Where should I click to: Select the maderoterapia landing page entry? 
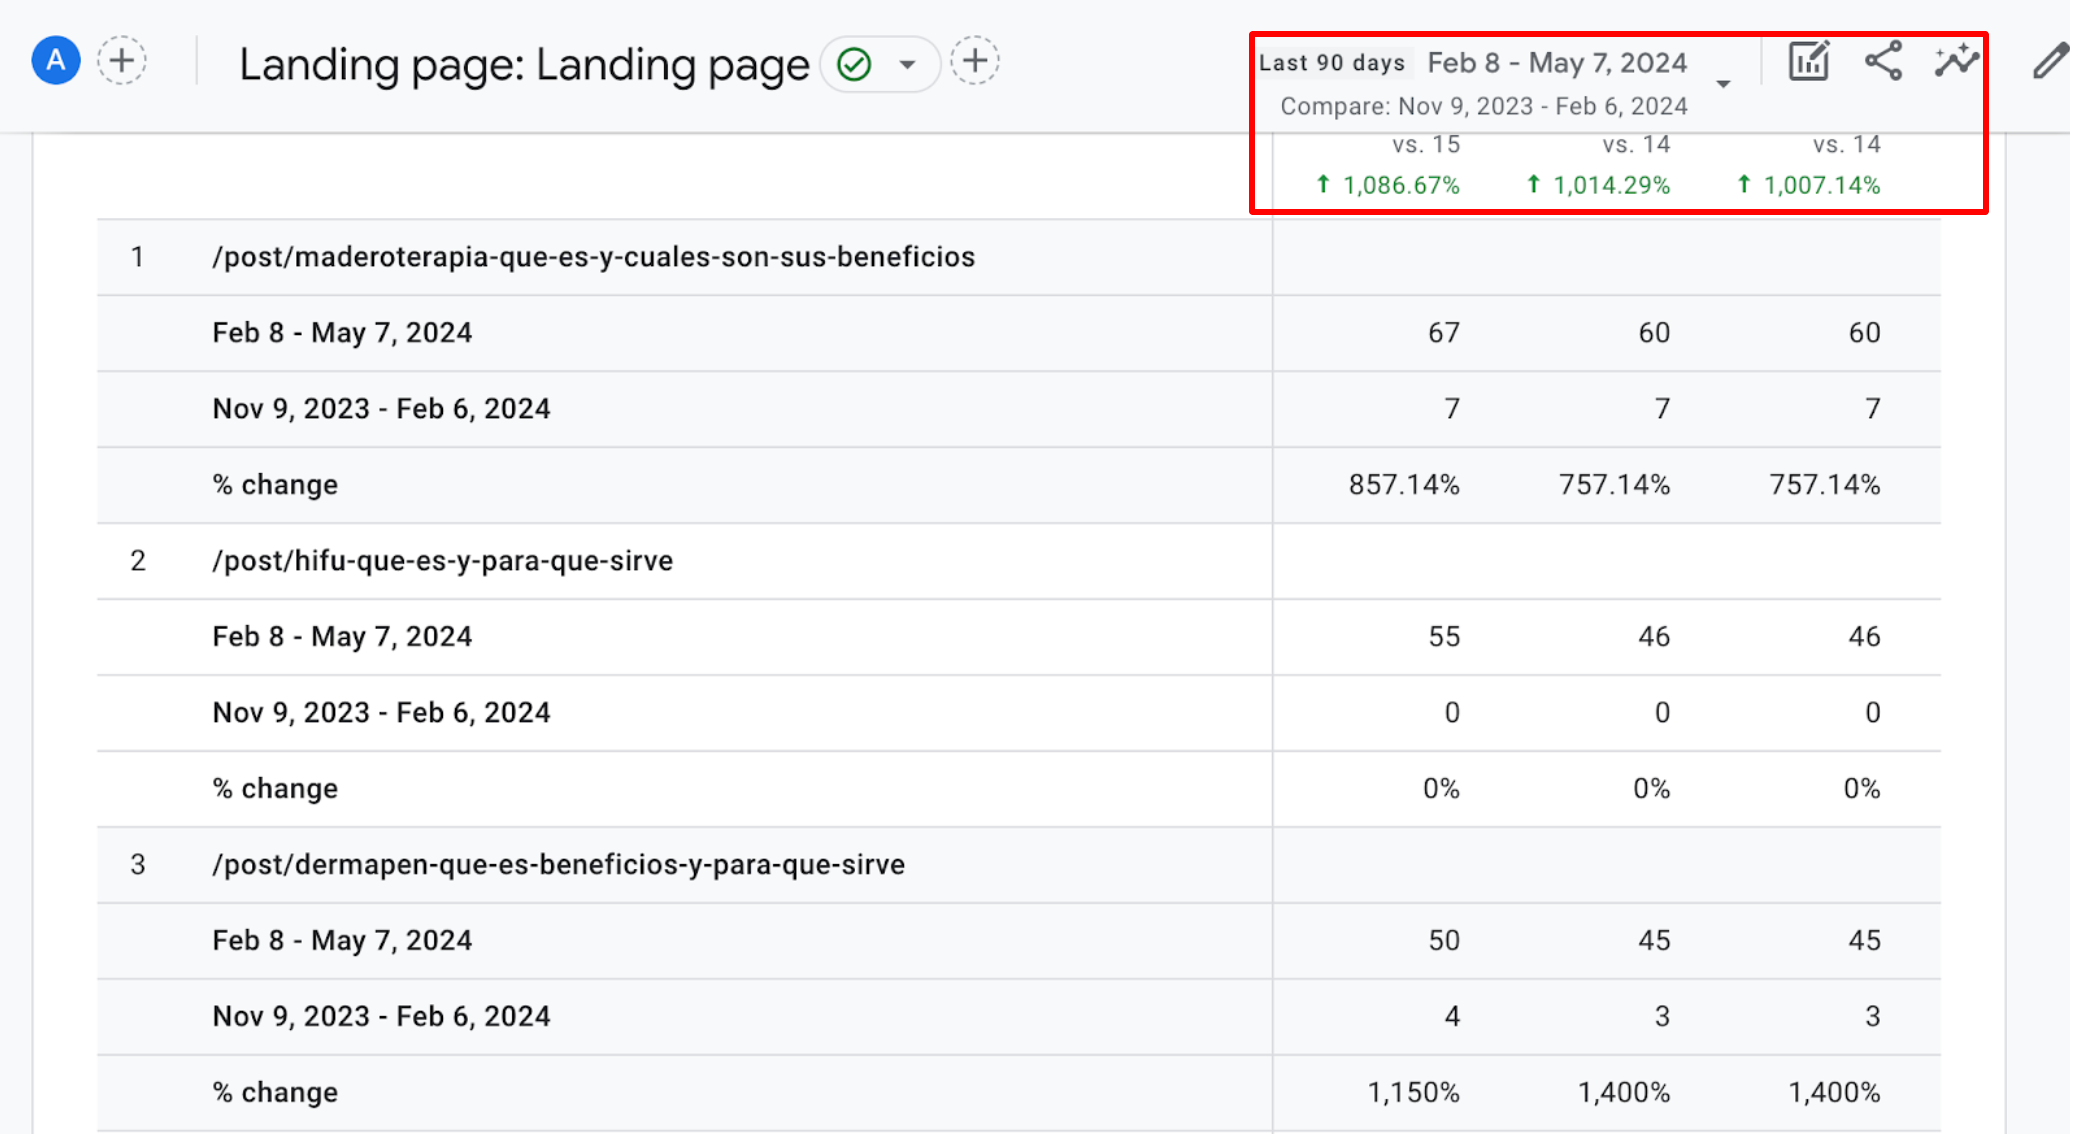(x=594, y=257)
